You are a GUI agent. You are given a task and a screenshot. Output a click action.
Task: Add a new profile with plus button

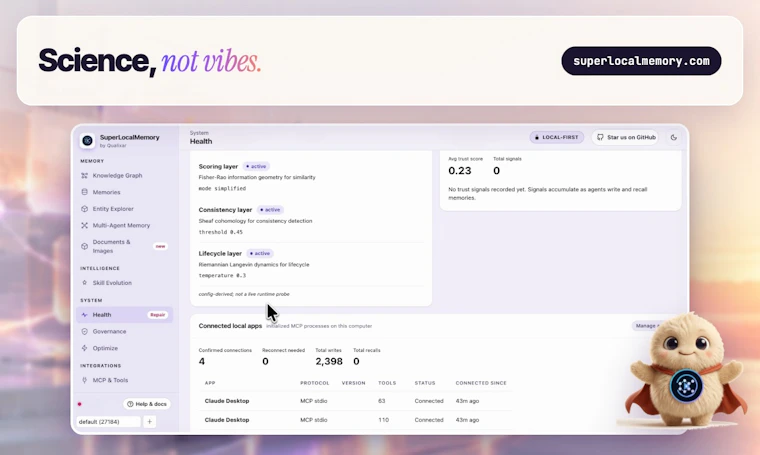149,422
